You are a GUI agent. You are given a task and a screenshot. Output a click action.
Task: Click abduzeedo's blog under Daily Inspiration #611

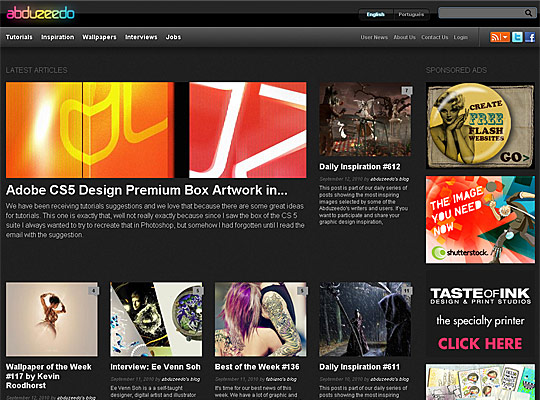(x=390, y=379)
